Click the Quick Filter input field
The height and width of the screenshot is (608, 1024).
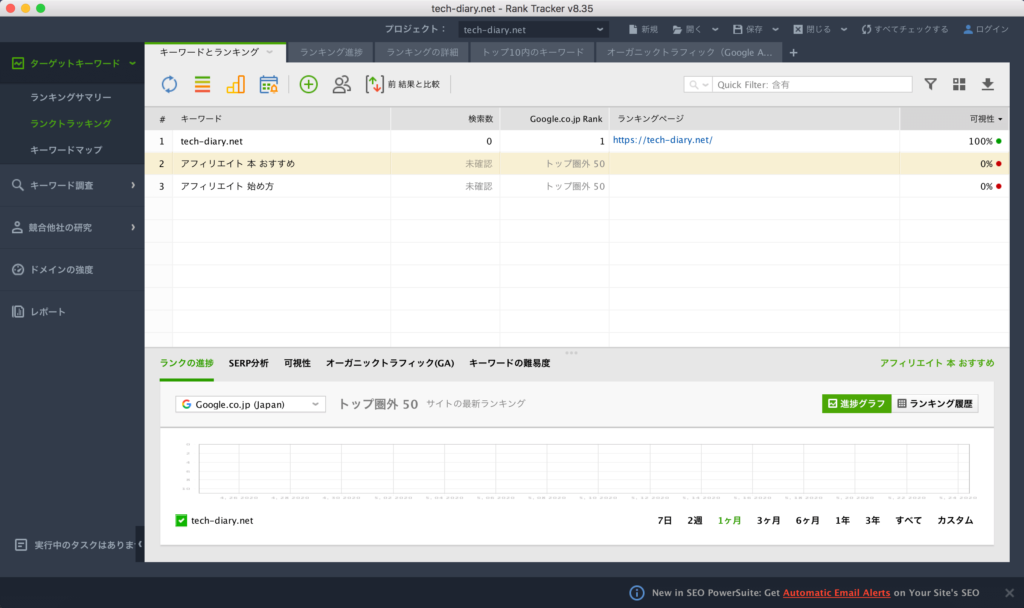(812, 85)
